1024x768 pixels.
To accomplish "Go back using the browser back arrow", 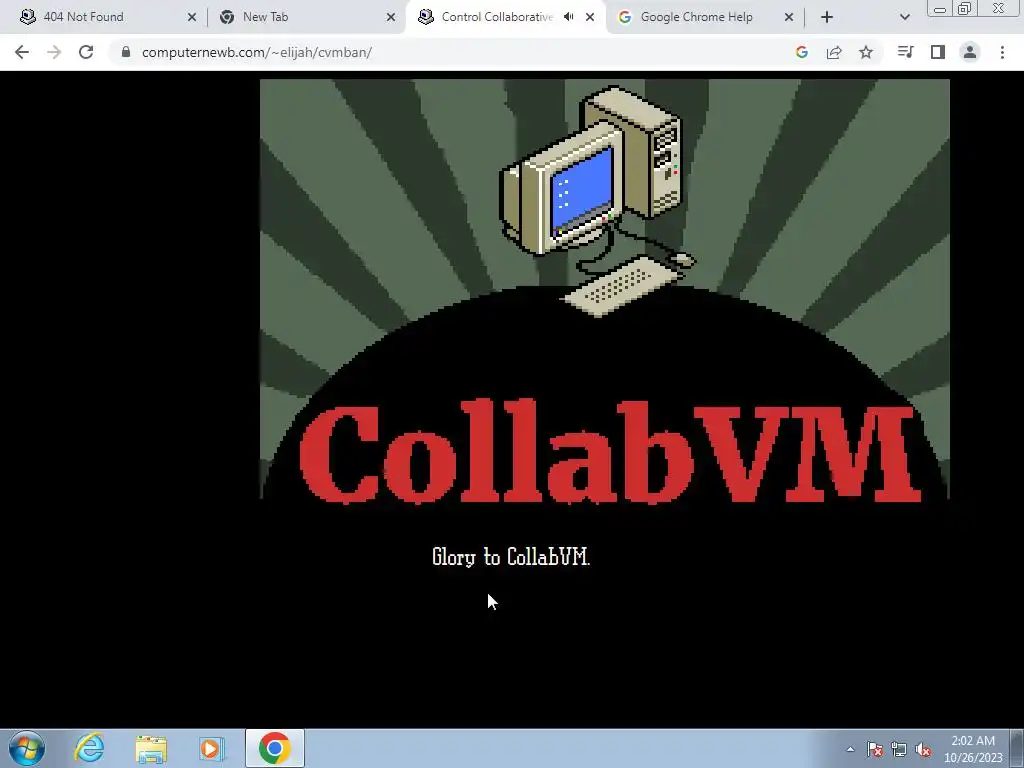I will pyautogui.click(x=22, y=52).
